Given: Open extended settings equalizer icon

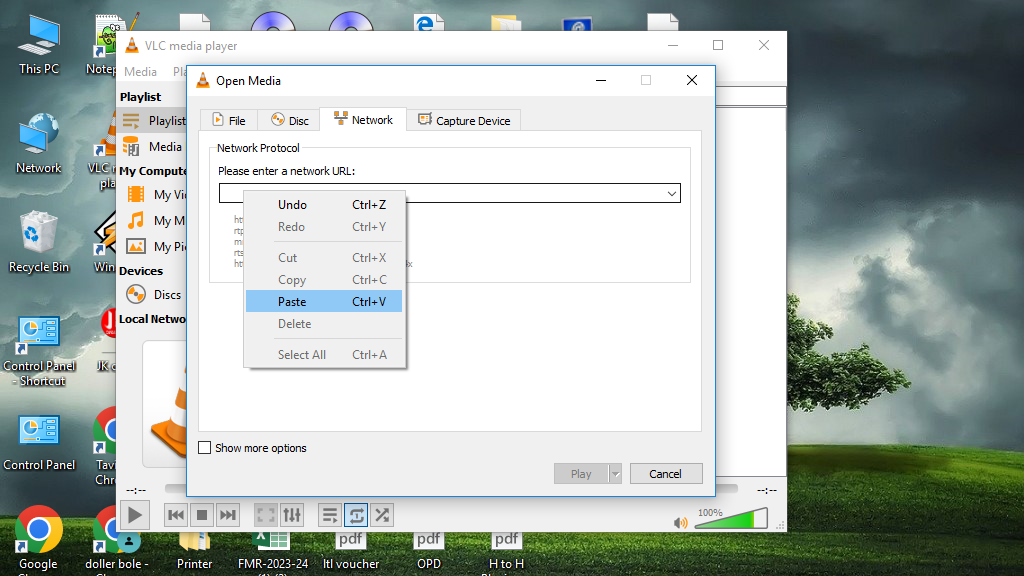Looking at the screenshot, I should pyautogui.click(x=292, y=515).
